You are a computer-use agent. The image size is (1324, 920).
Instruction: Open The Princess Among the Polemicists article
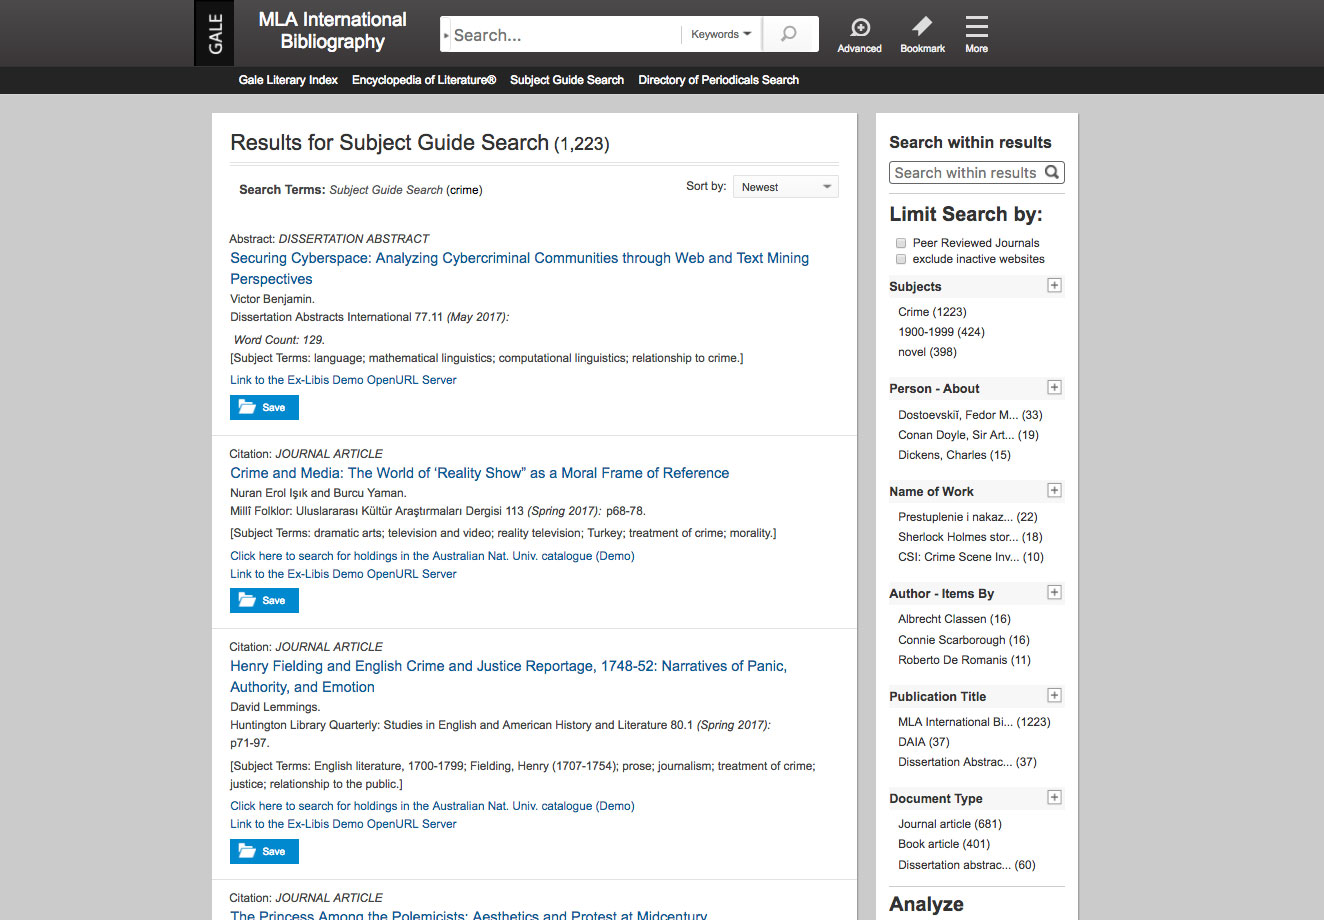pos(468,914)
